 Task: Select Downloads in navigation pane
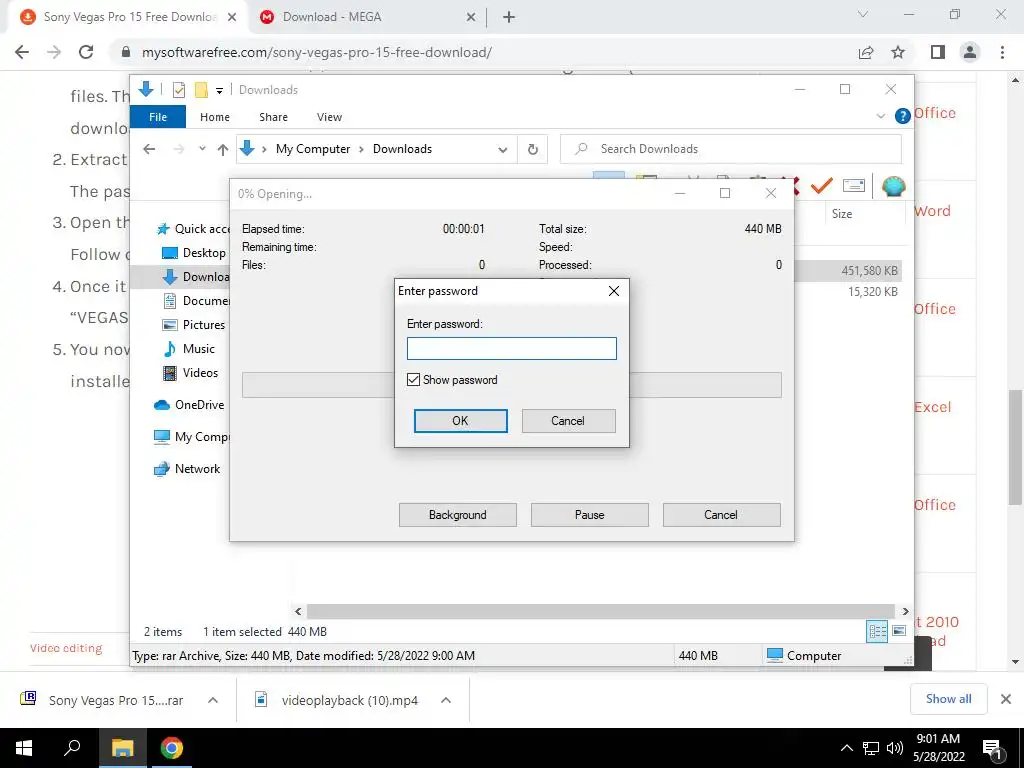tap(196, 277)
